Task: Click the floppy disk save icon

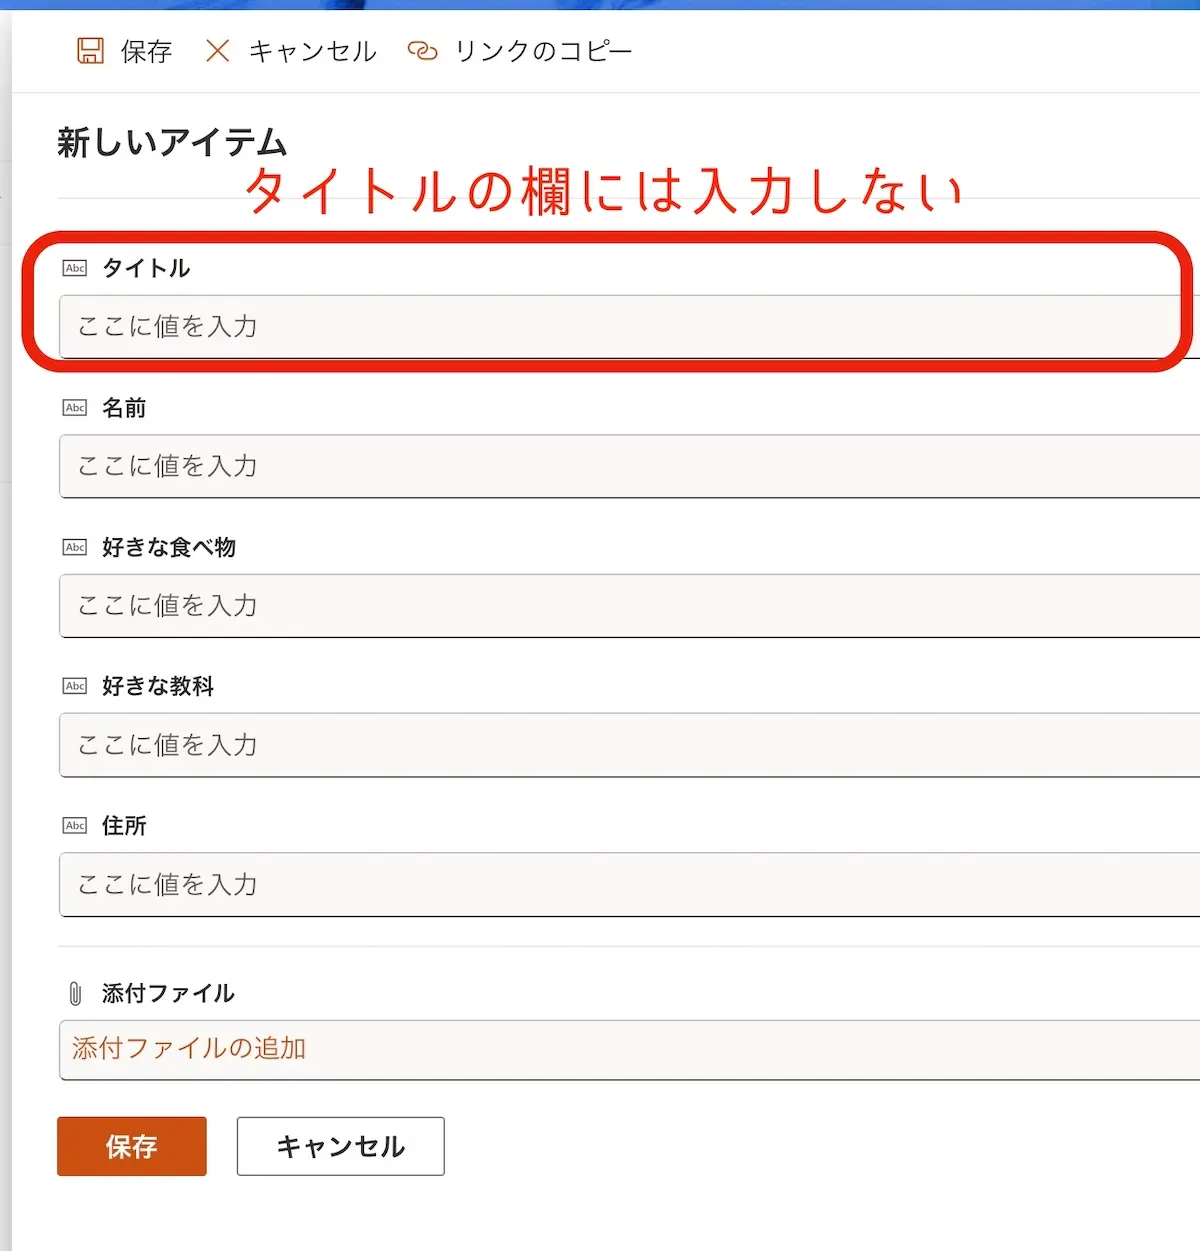Action: tap(90, 51)
